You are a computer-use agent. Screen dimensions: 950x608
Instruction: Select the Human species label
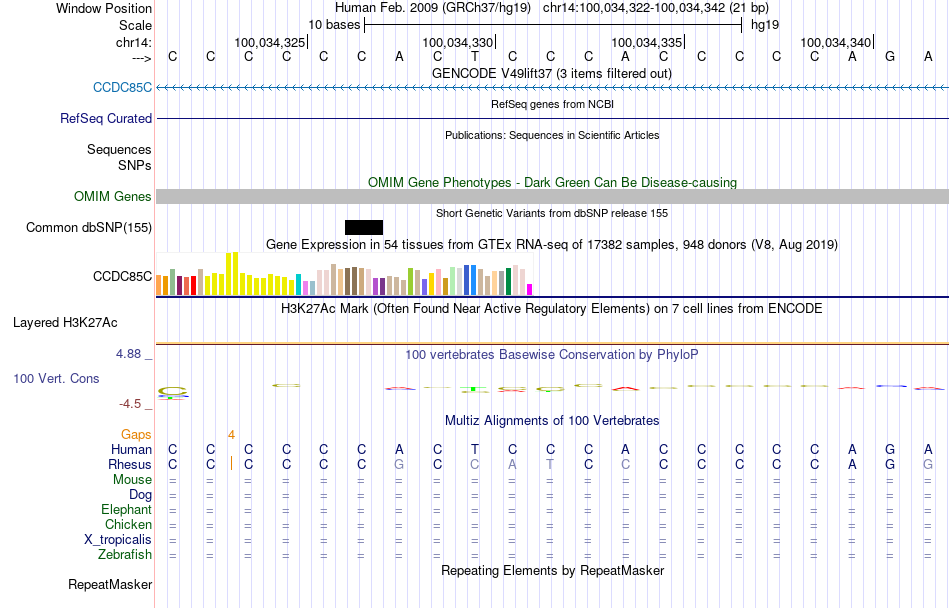tap(131, 449)
